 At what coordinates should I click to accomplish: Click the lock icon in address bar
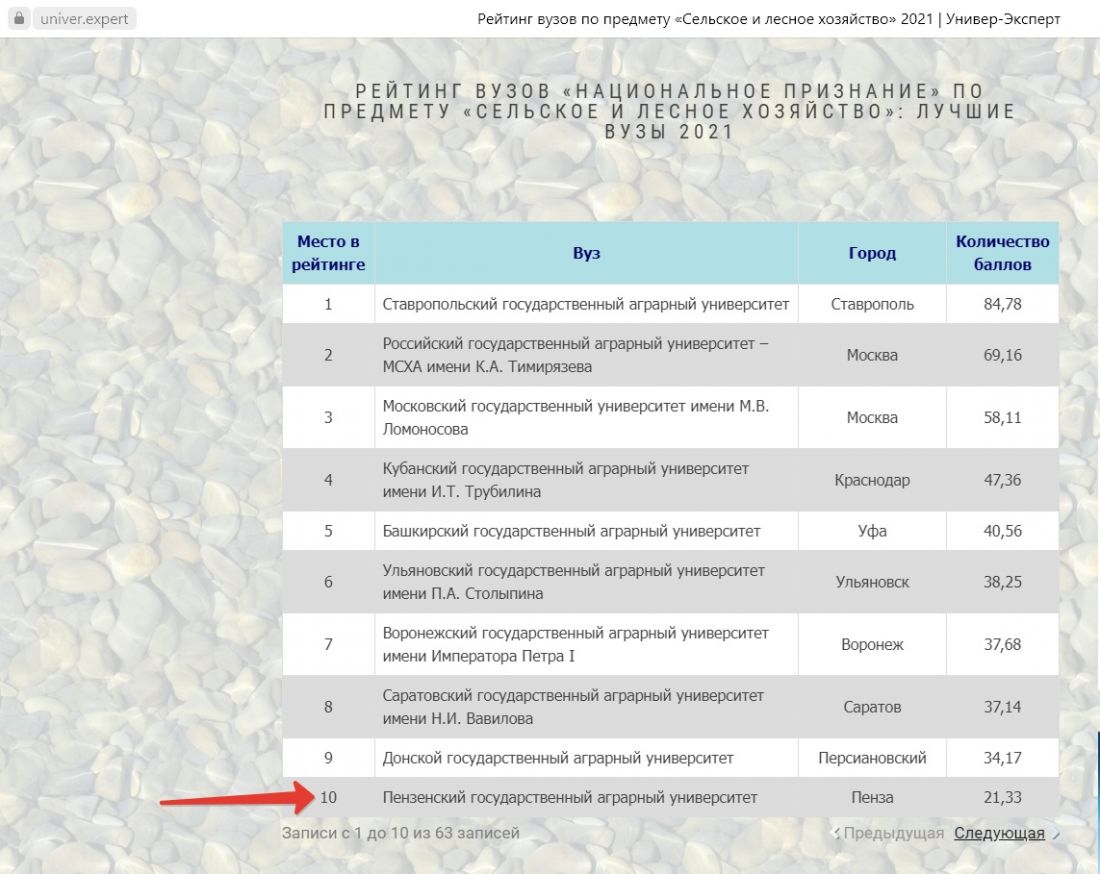(20, 18)
